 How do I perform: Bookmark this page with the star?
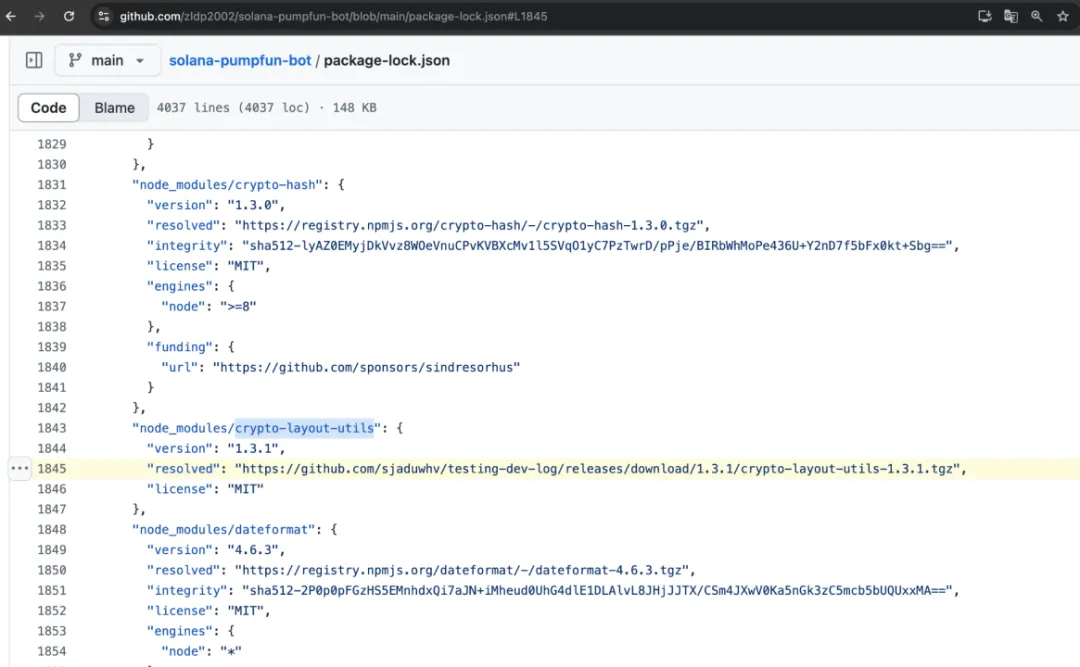tap(1063, 16)
